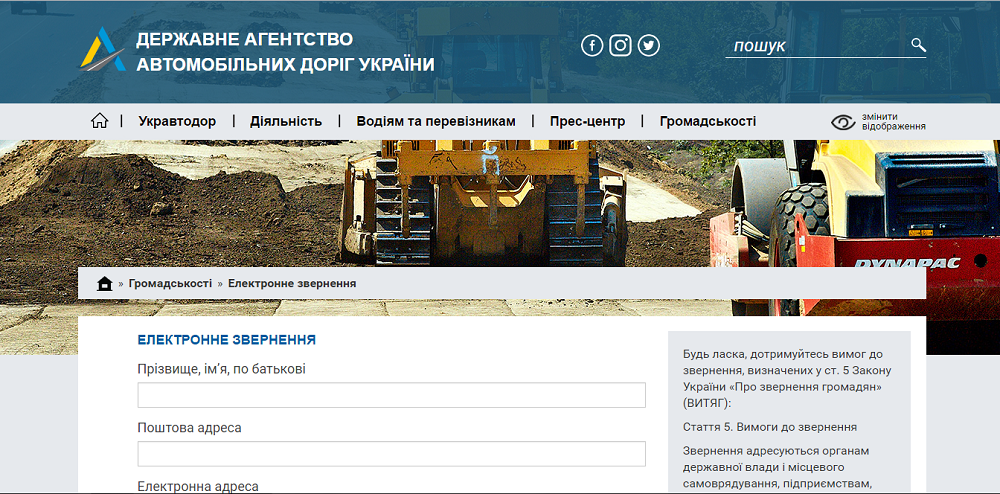1000x494 pixels.
Task: Open the agency's Twitter icon
Action: pyautogui.click(x=649, y=45)
